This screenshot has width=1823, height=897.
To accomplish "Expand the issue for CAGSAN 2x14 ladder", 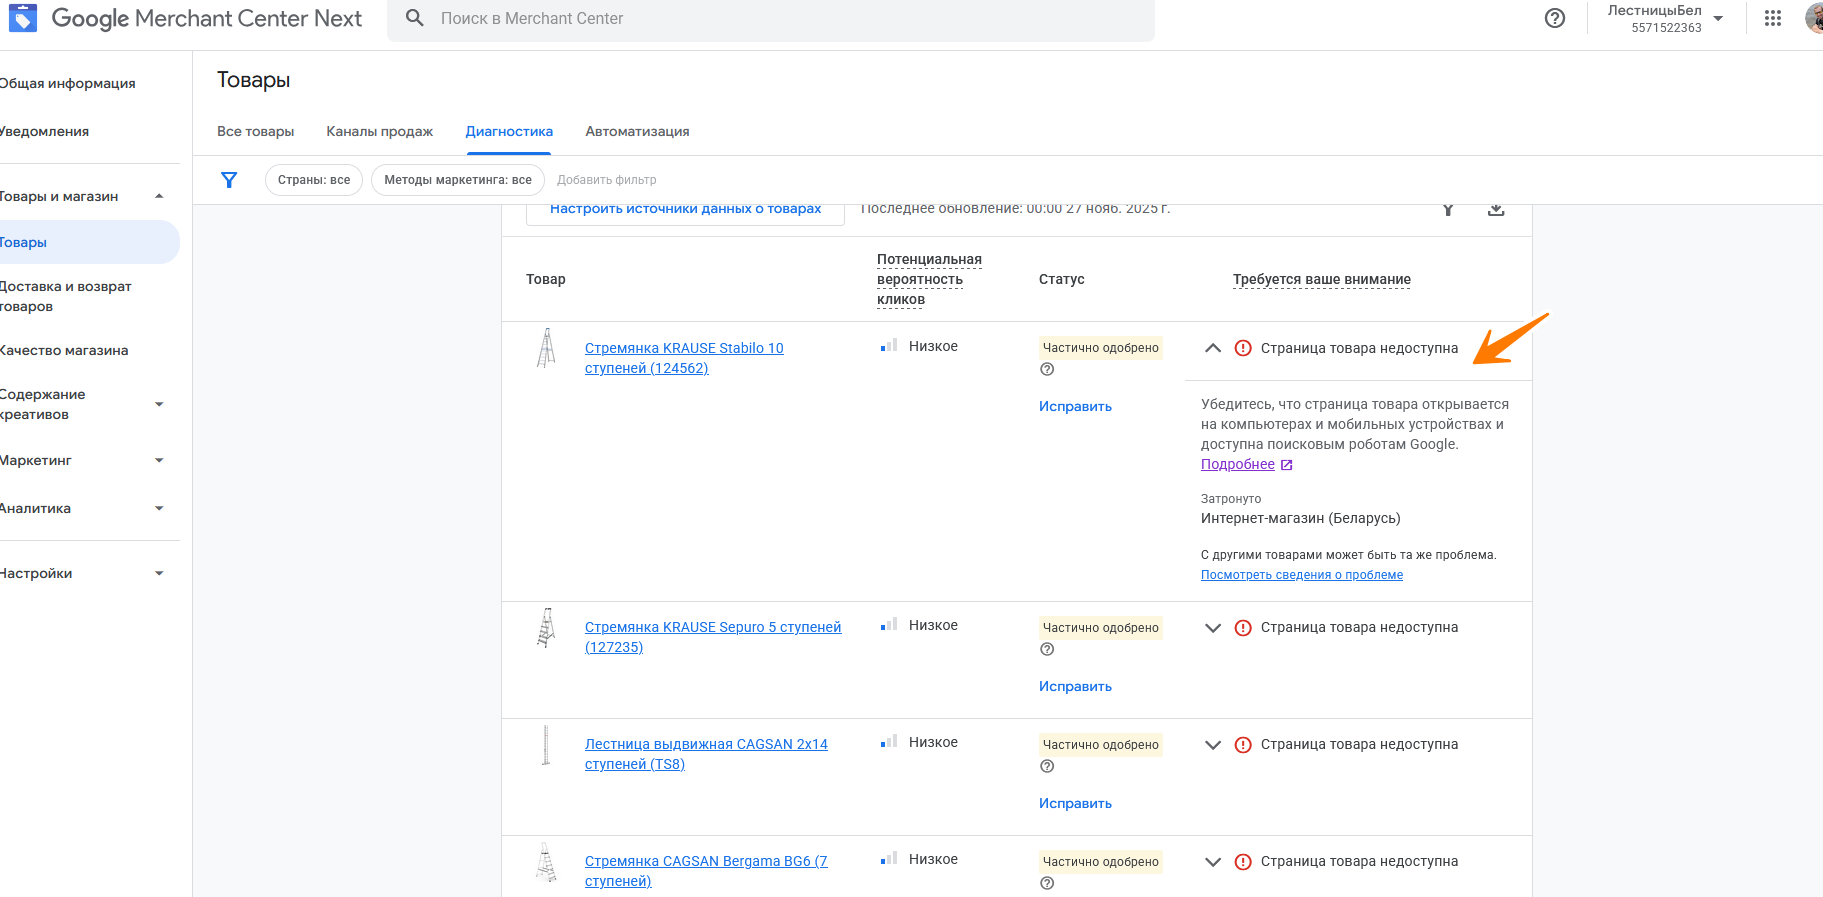I will (x=1213, y=745).
